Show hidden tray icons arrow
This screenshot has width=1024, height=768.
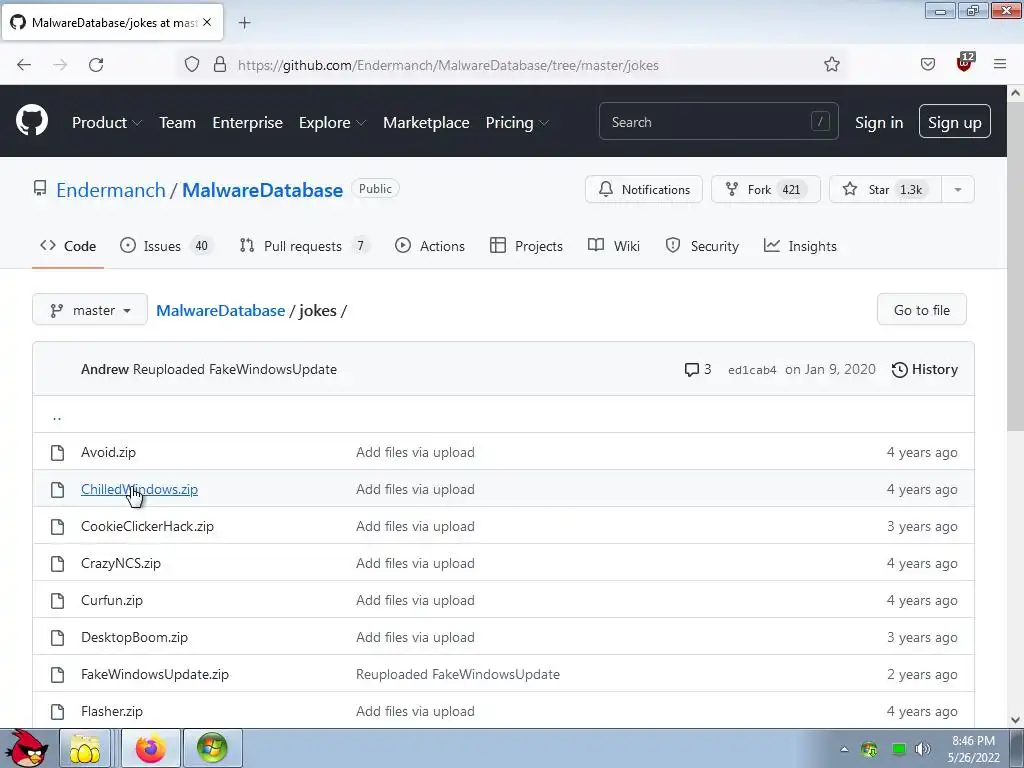pyautogui.click(x=844, y=749)
